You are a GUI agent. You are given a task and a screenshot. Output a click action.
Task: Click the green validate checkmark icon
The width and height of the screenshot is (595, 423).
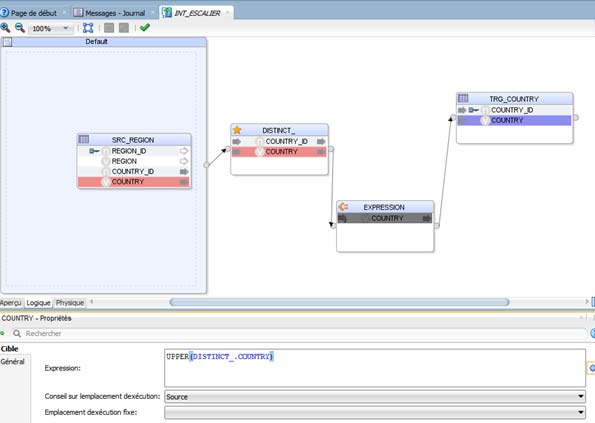[145, 27]
